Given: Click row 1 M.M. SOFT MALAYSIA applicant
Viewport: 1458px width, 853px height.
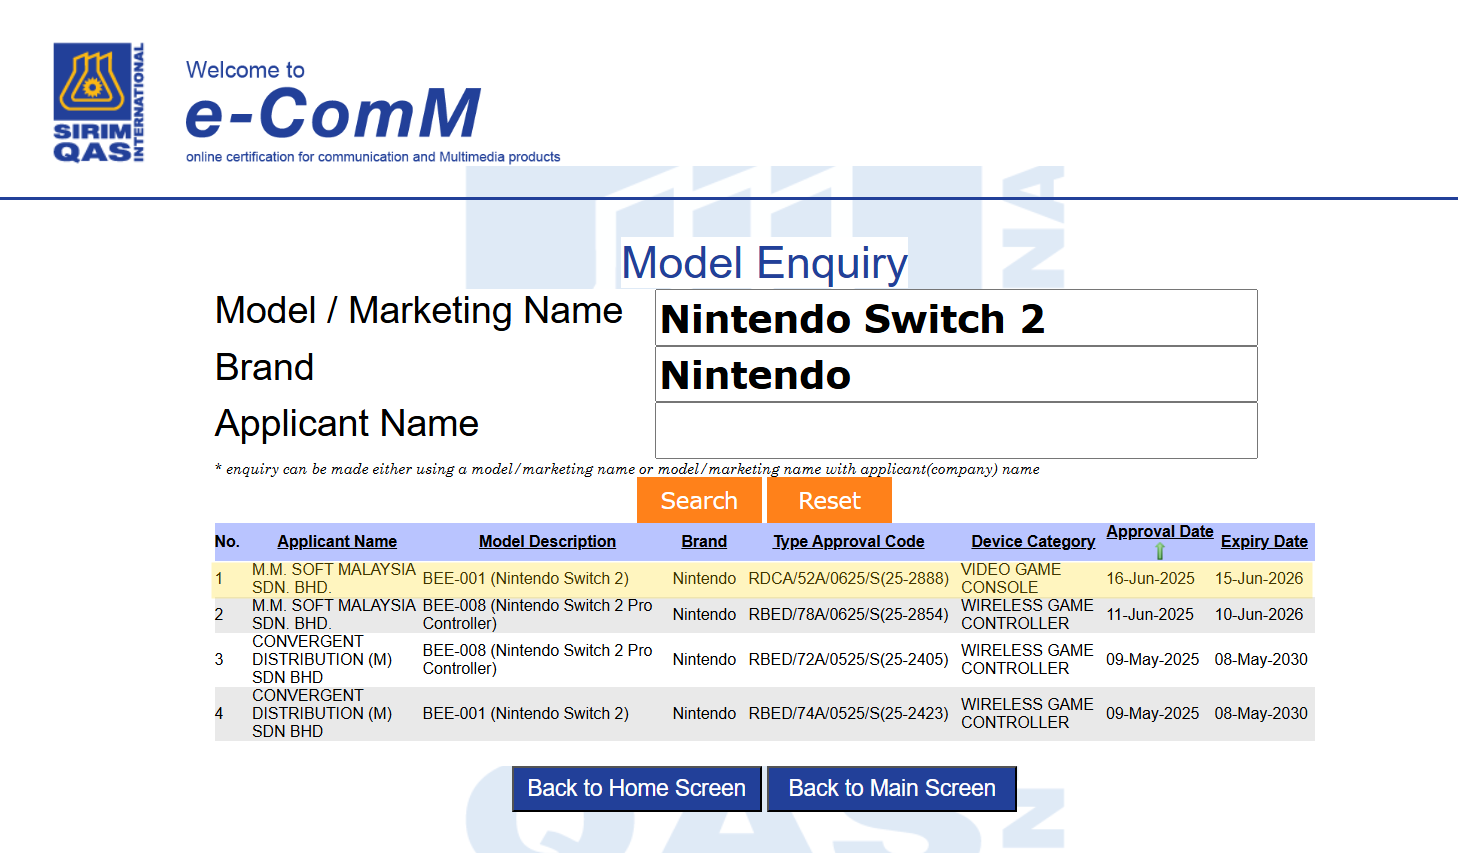Looking at the screenshot, I should [x=333, y=578].
